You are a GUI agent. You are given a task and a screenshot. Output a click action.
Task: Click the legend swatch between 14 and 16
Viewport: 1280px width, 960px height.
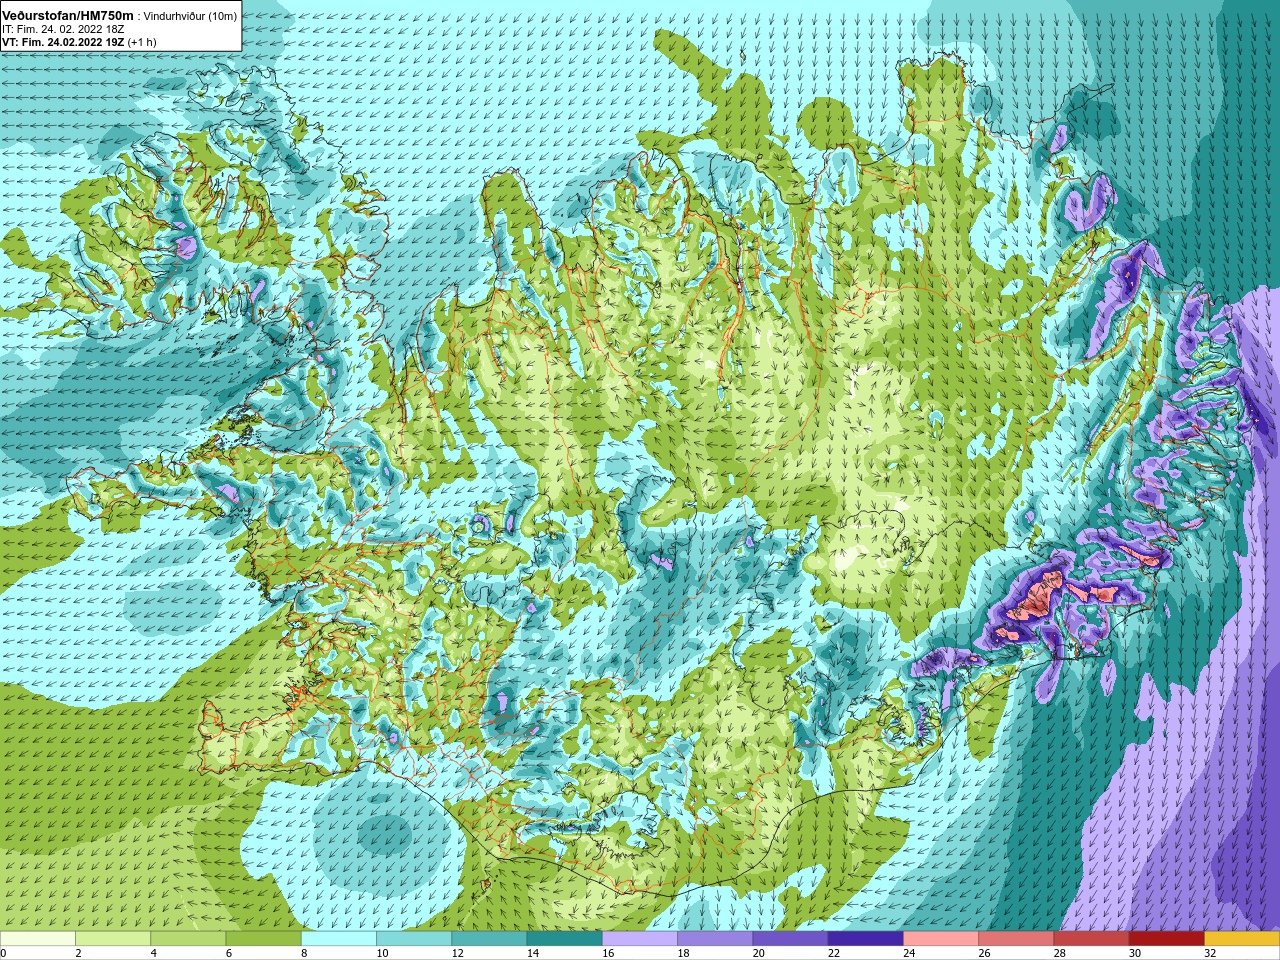point(564,938)
